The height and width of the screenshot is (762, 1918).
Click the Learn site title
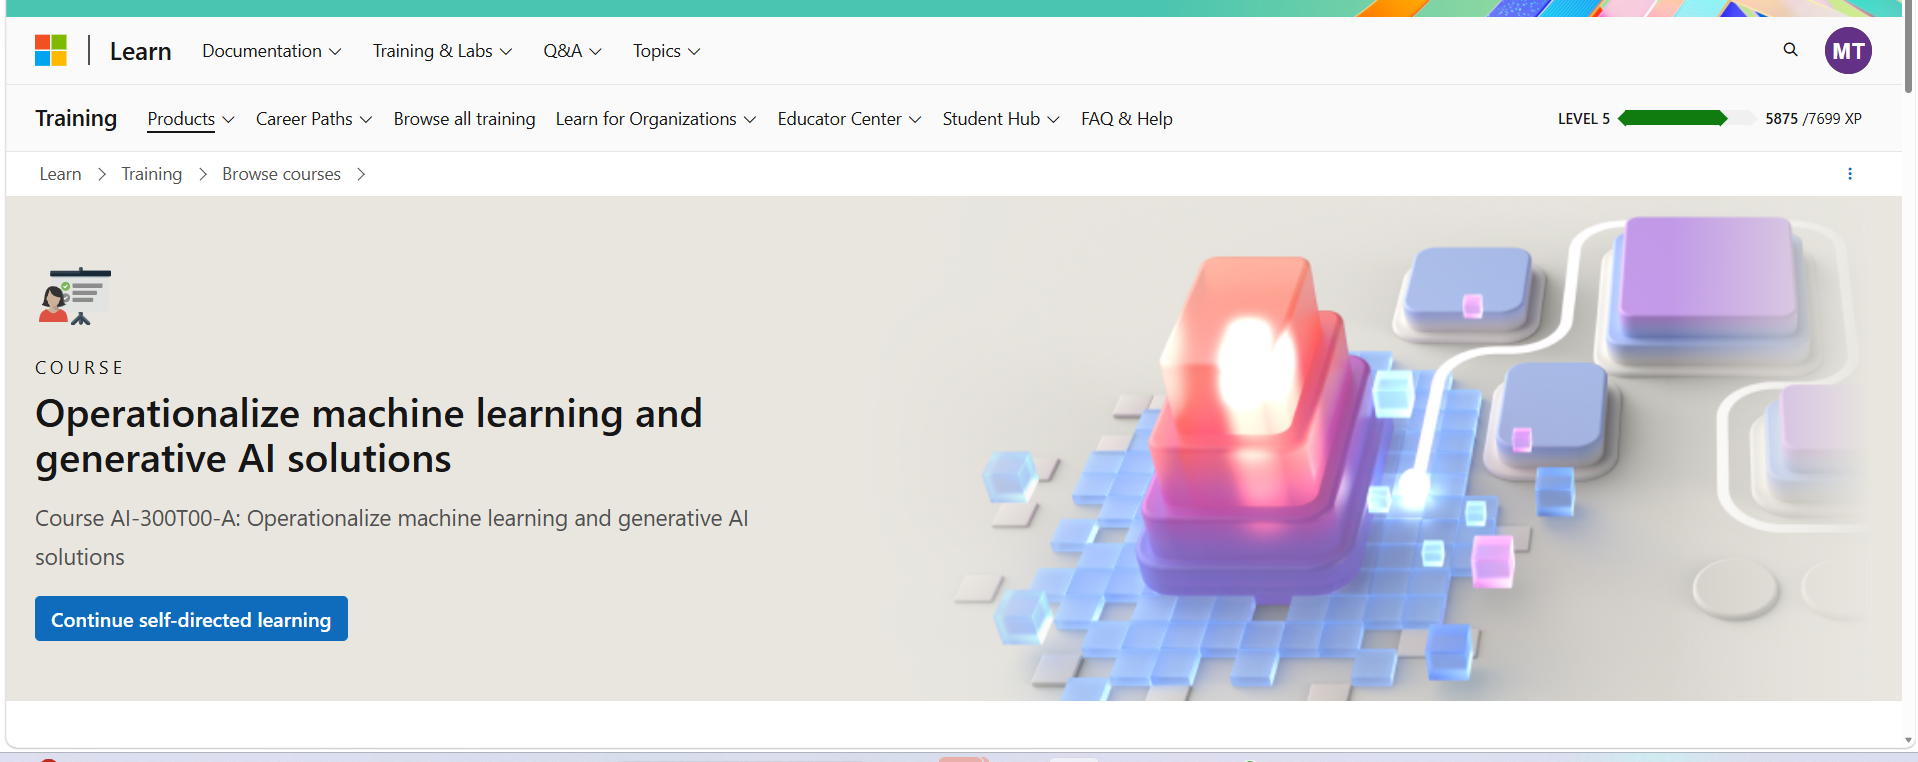click(141, 51)
